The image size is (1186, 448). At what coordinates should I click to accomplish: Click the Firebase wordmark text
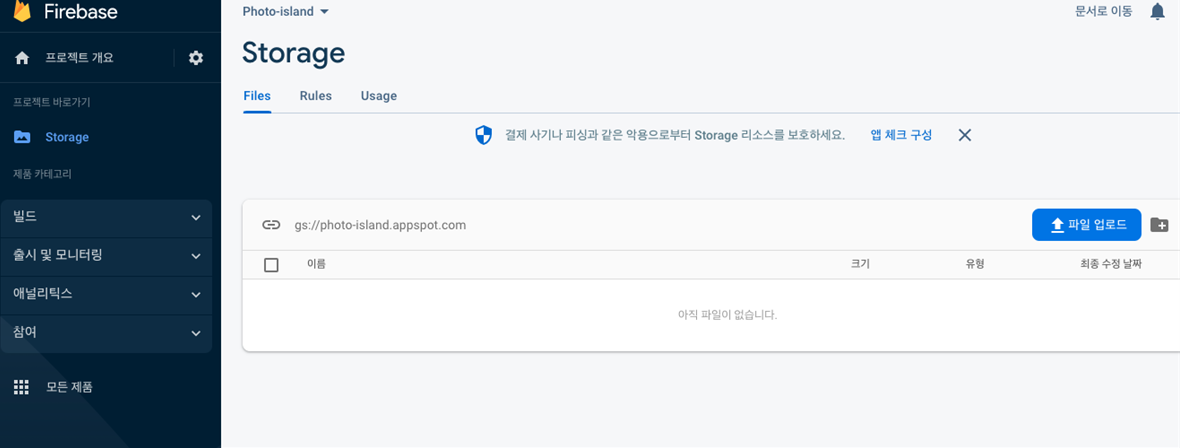coord(81,11)
